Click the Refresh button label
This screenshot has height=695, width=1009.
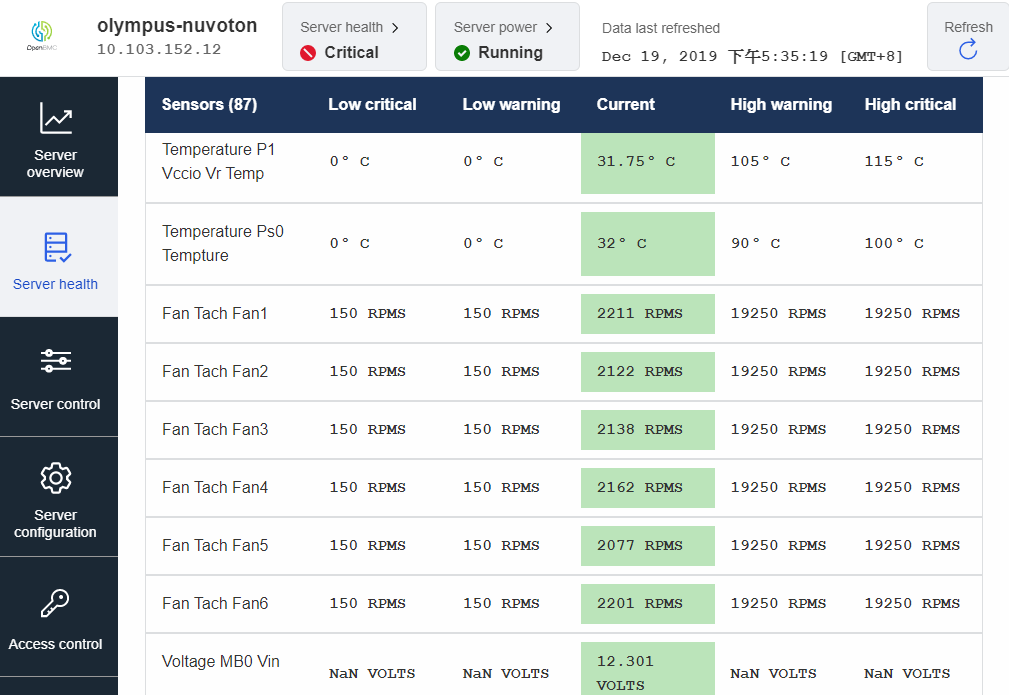point(968,27)
